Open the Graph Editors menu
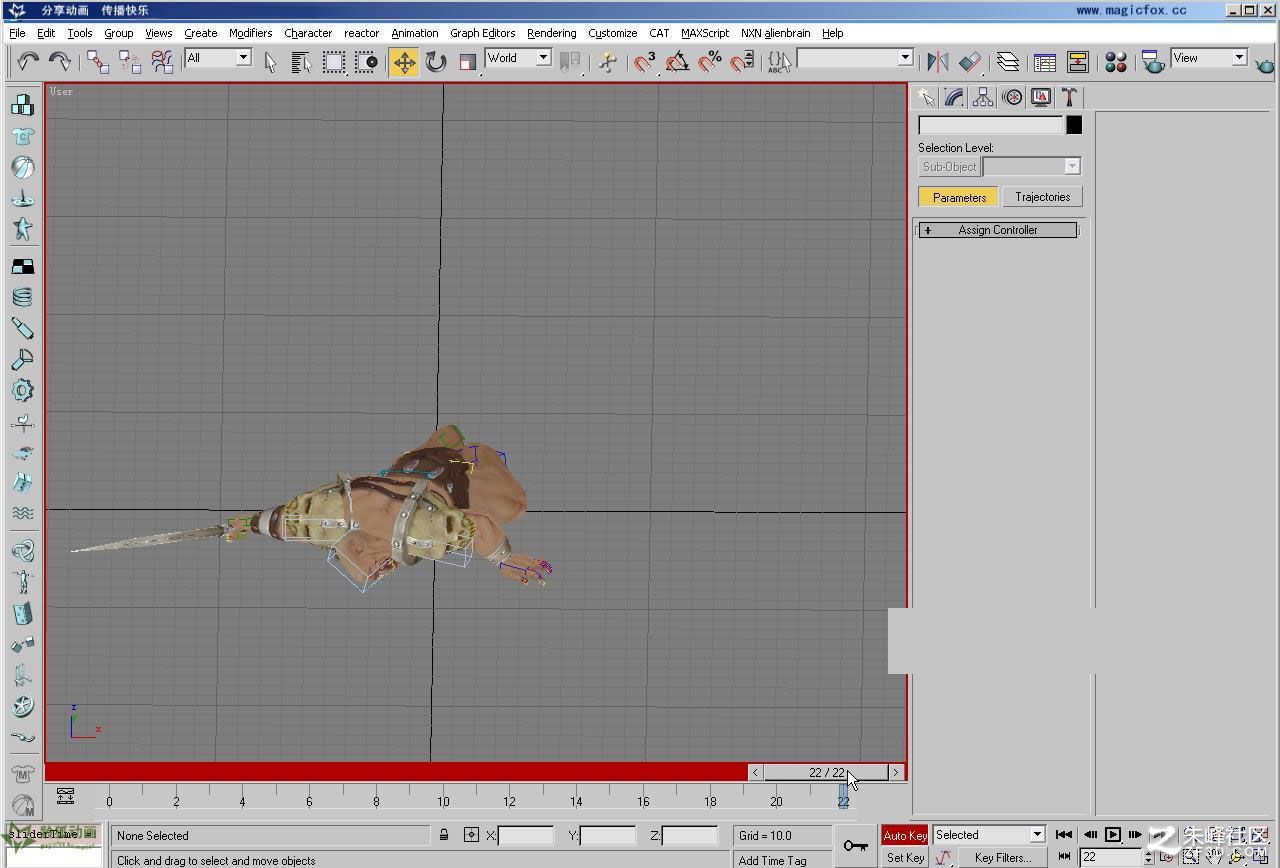The height and width of the screenshot is (868, 1280). click(482, 33)
